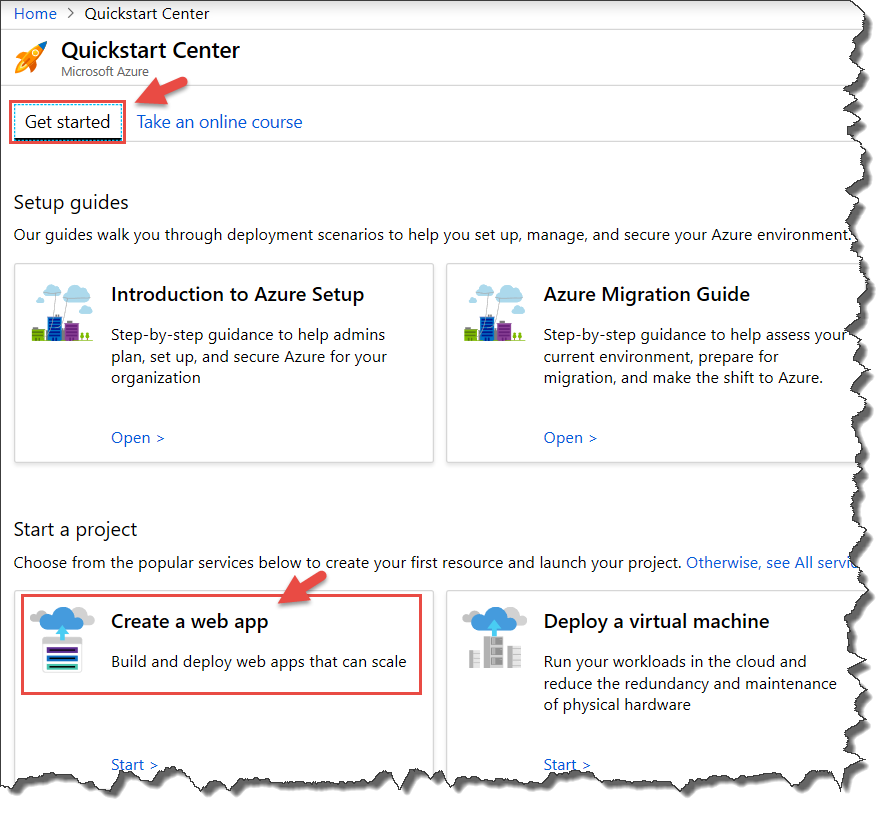Click the Deploy a virtual machine title
Image resolution: width=891 pixels, height=815 pixels.
pyautogui.click(x=656, y=622)
